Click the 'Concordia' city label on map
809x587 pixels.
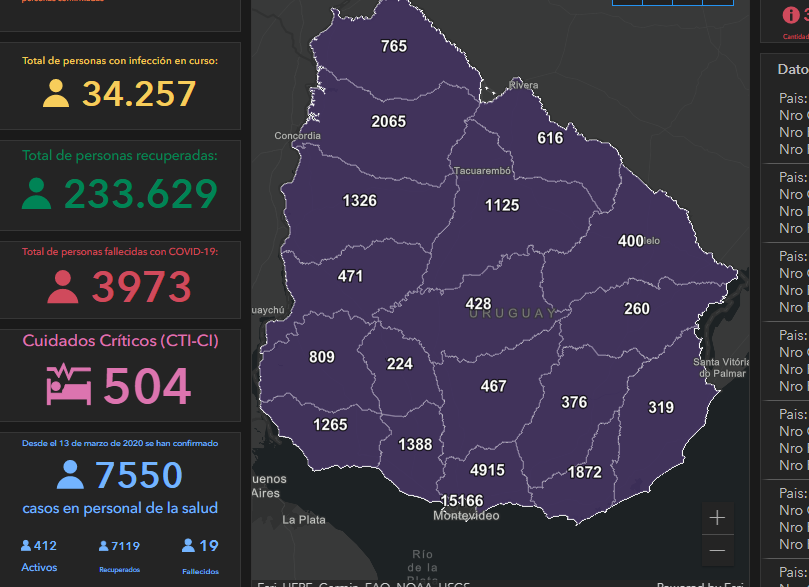297,136
